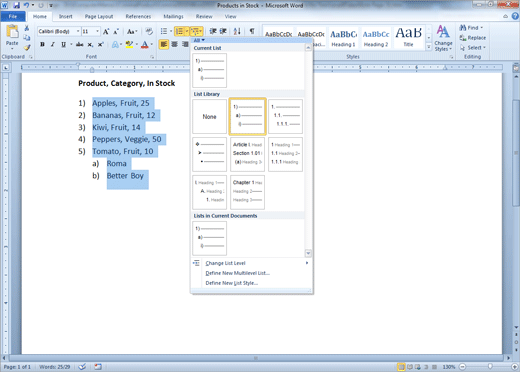Toggle Print Layout view in status bar
Image resolution: width=520 pixels, height=372 pixels.
[402, 367]
